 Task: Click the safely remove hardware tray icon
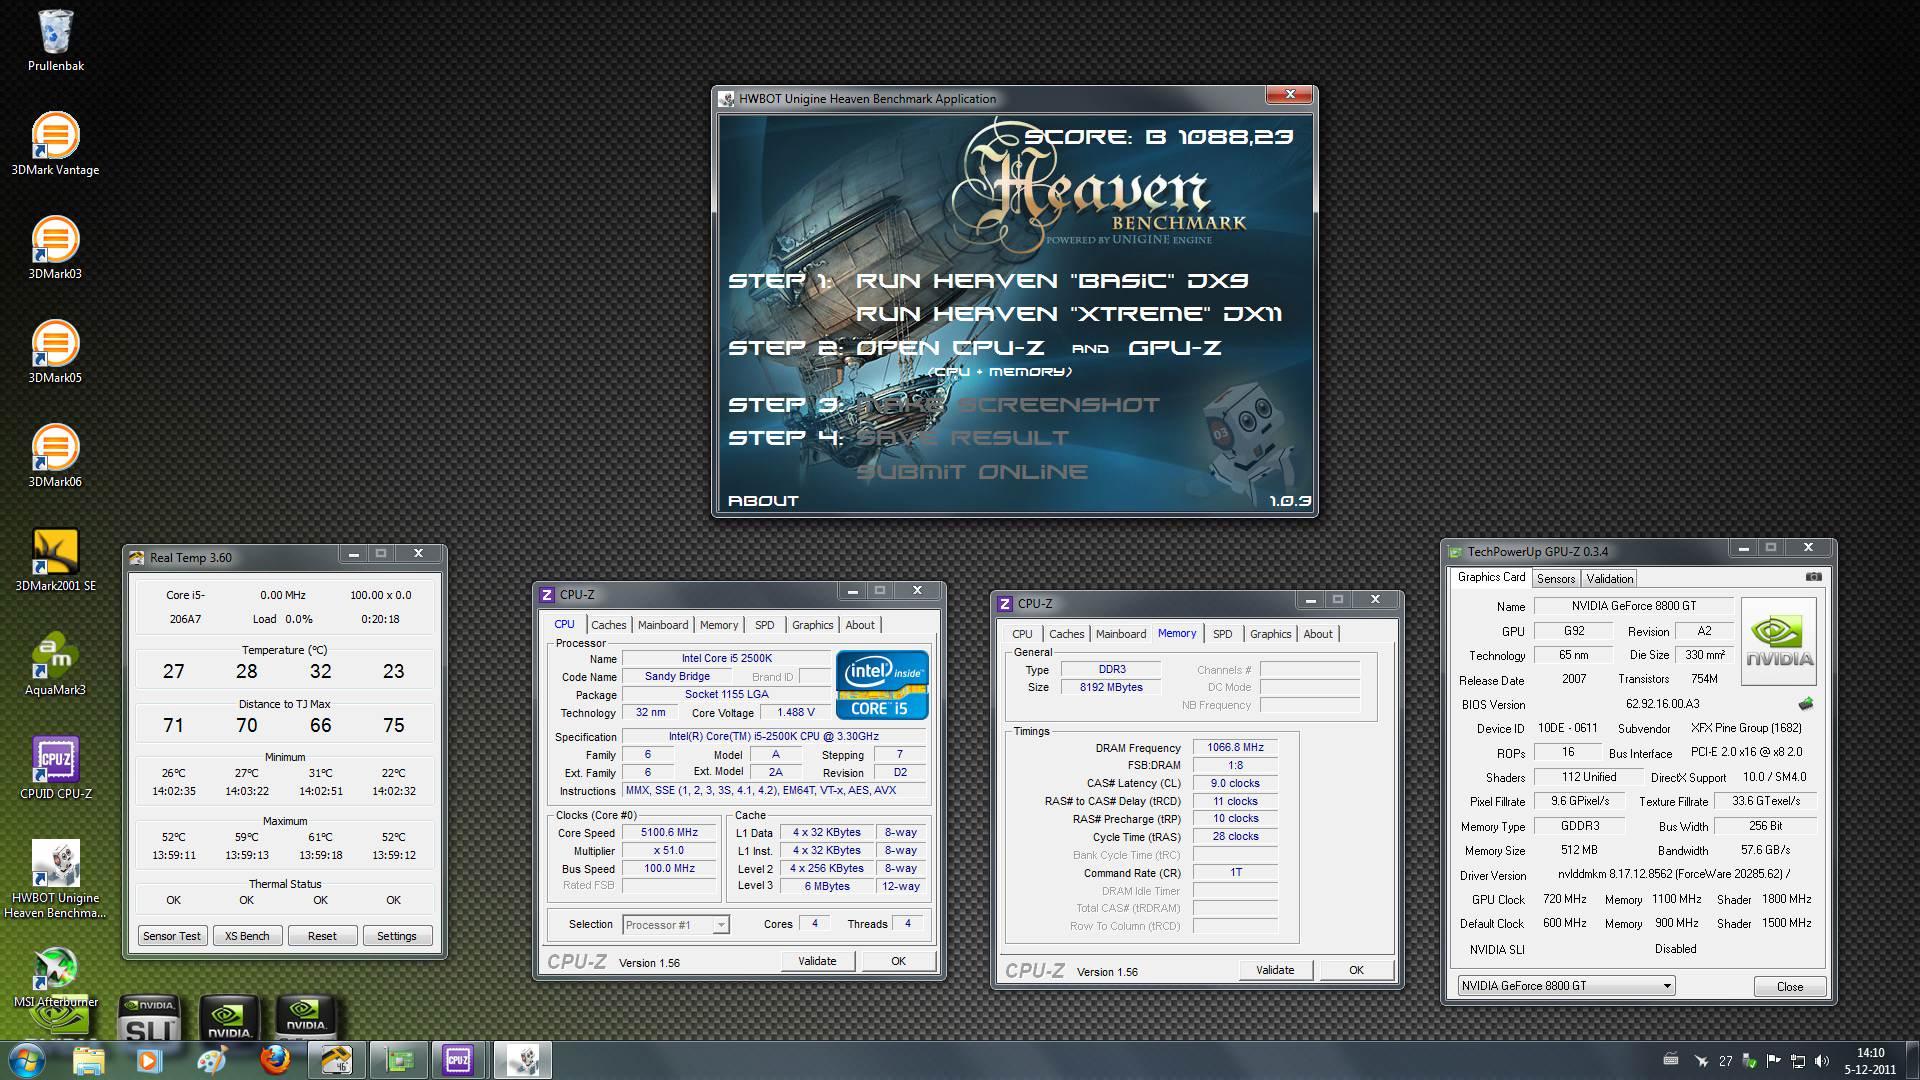[1750, 1061]
